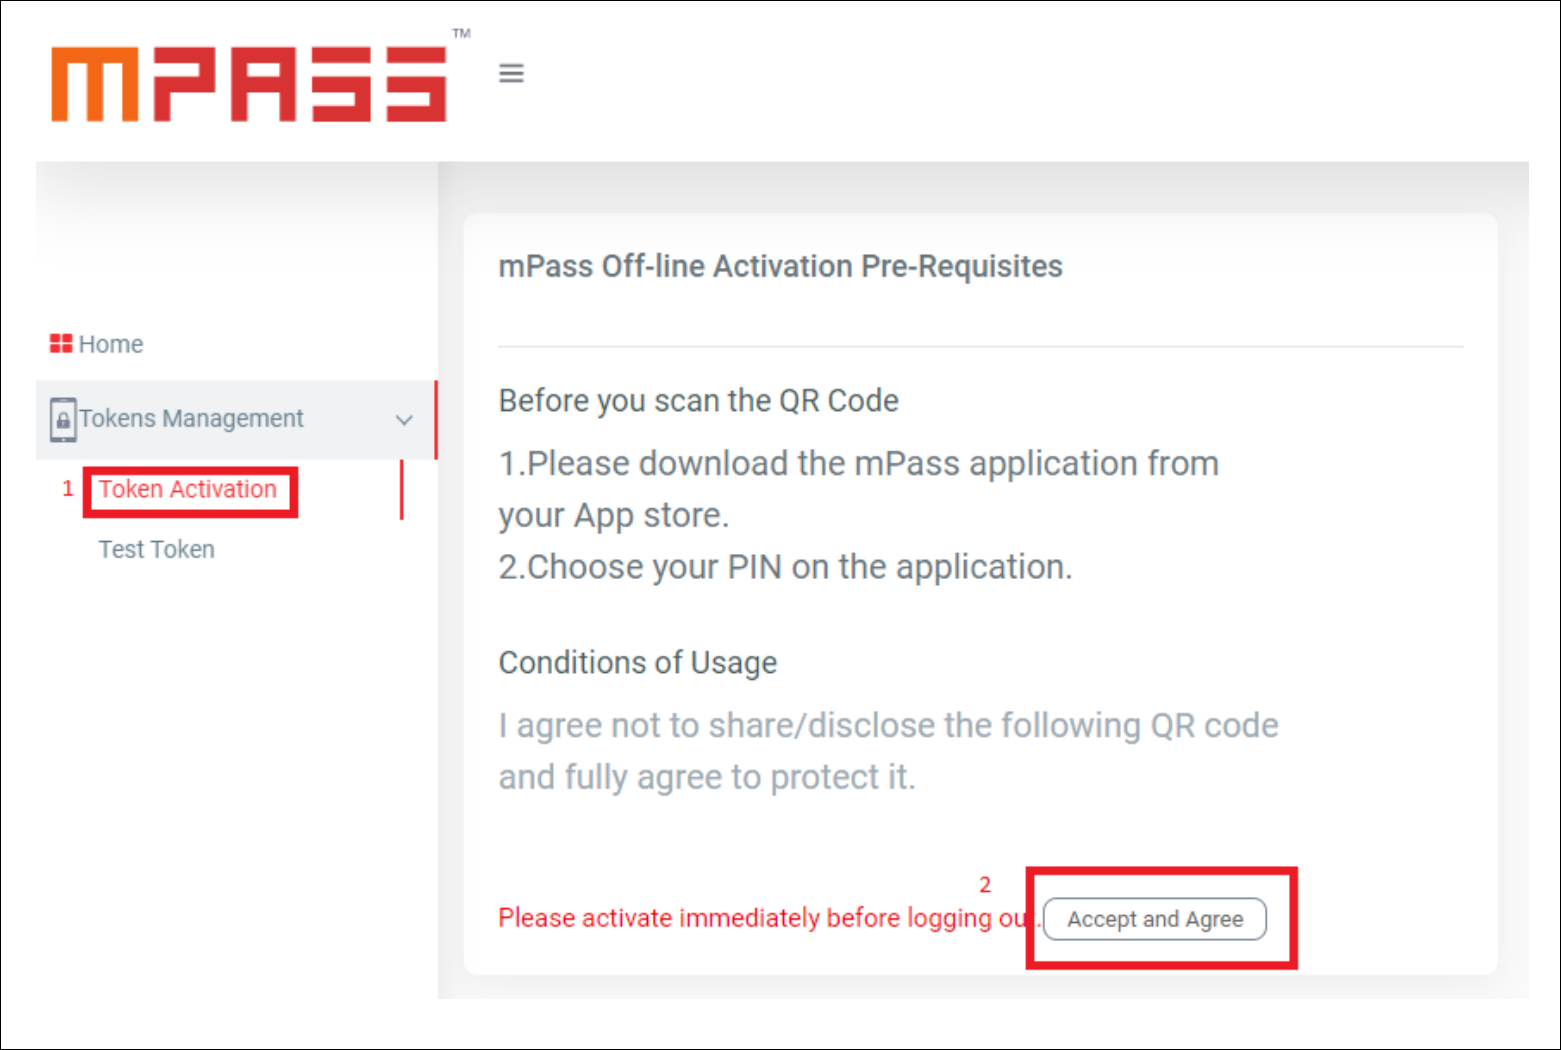Expand the Tokens Management menu

[x=236, y=419]
